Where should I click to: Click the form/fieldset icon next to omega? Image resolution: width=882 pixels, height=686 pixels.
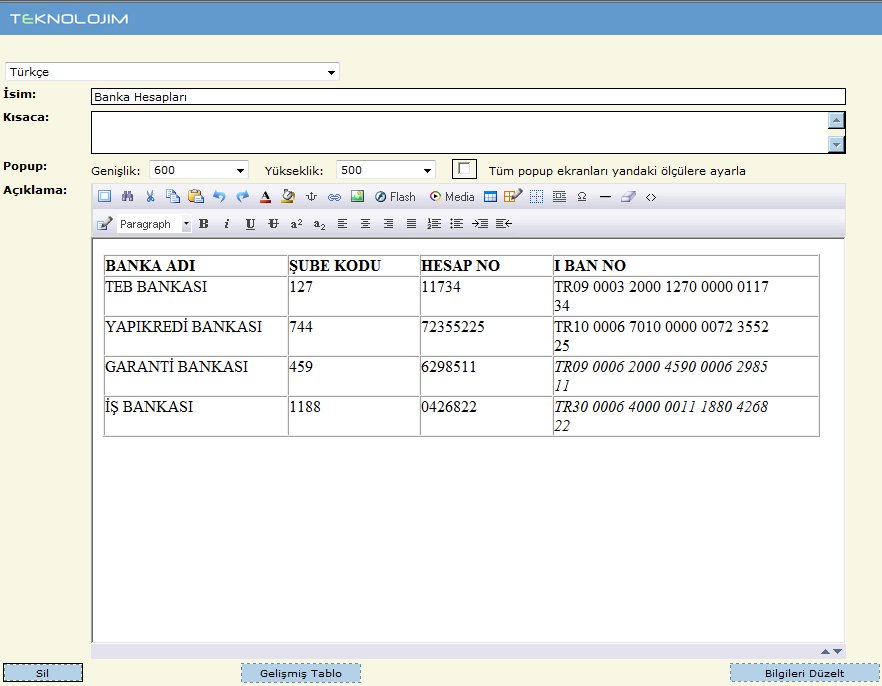559,197
